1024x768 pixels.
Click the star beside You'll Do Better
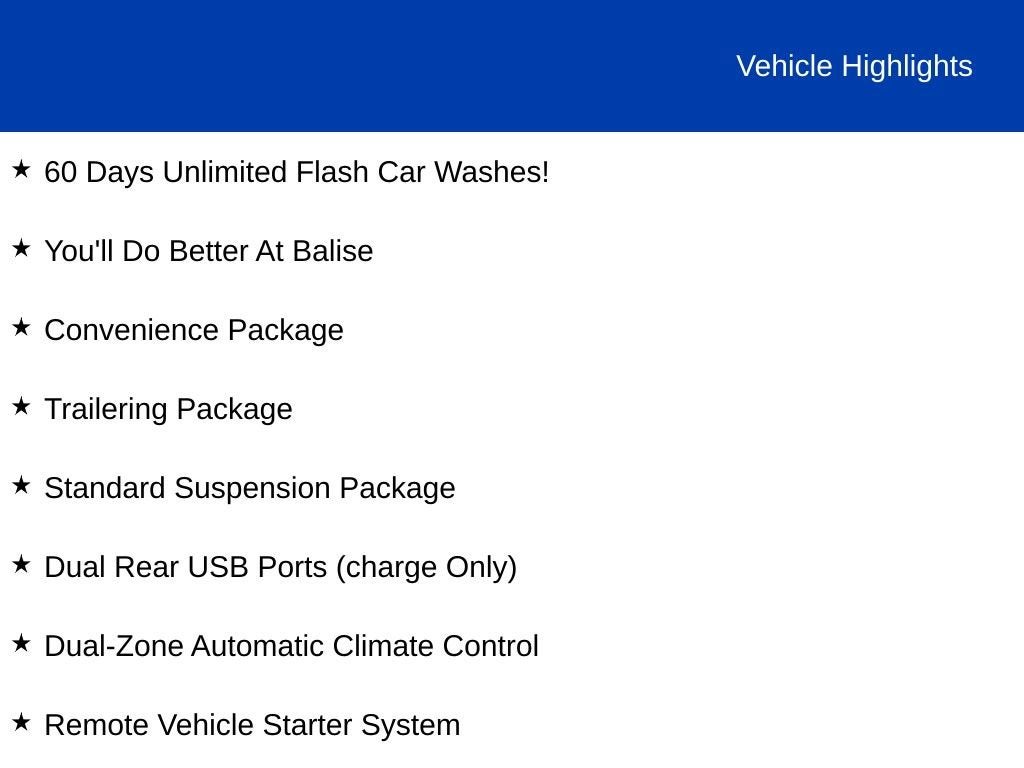(21, 248)
